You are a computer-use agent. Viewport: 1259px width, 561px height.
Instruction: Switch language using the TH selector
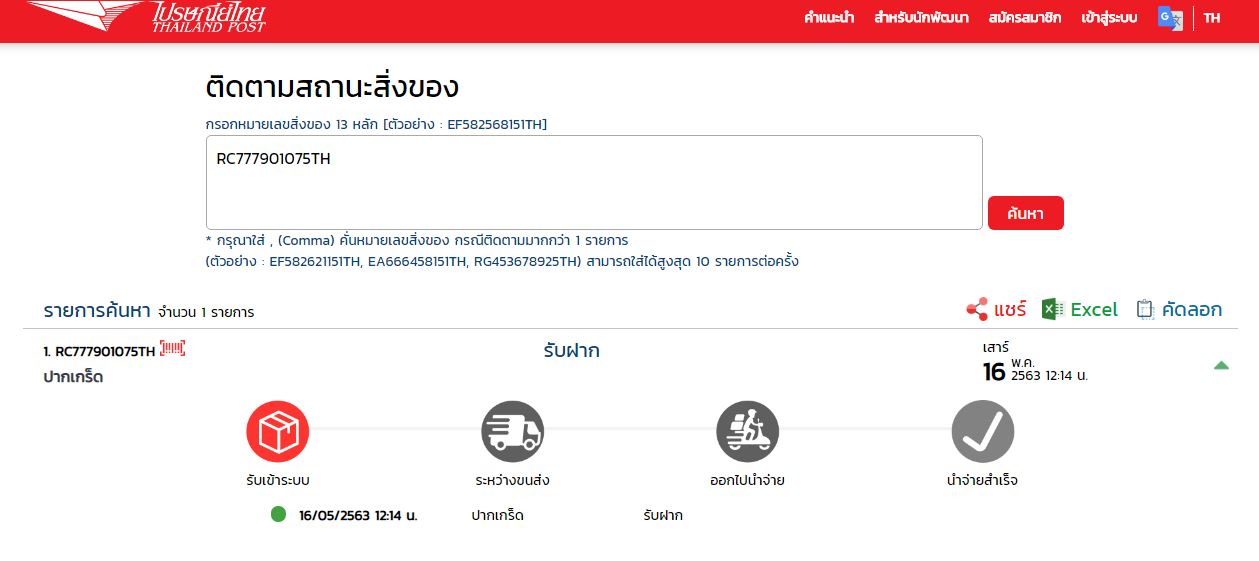click(1212, 18)
